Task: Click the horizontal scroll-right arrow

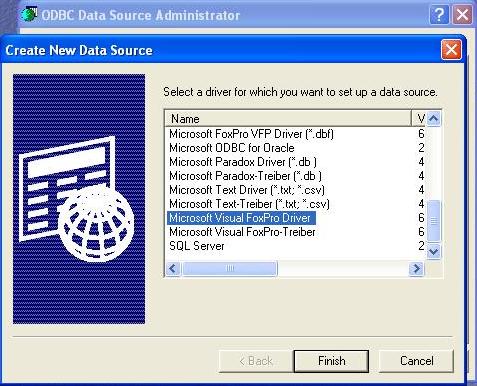Action: click(x=416, y=268)
